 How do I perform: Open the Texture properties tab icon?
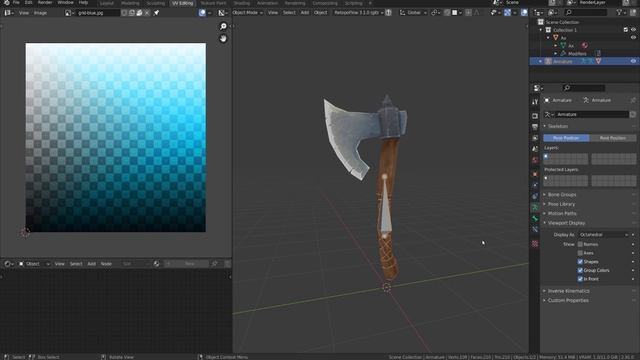(535, 244)
